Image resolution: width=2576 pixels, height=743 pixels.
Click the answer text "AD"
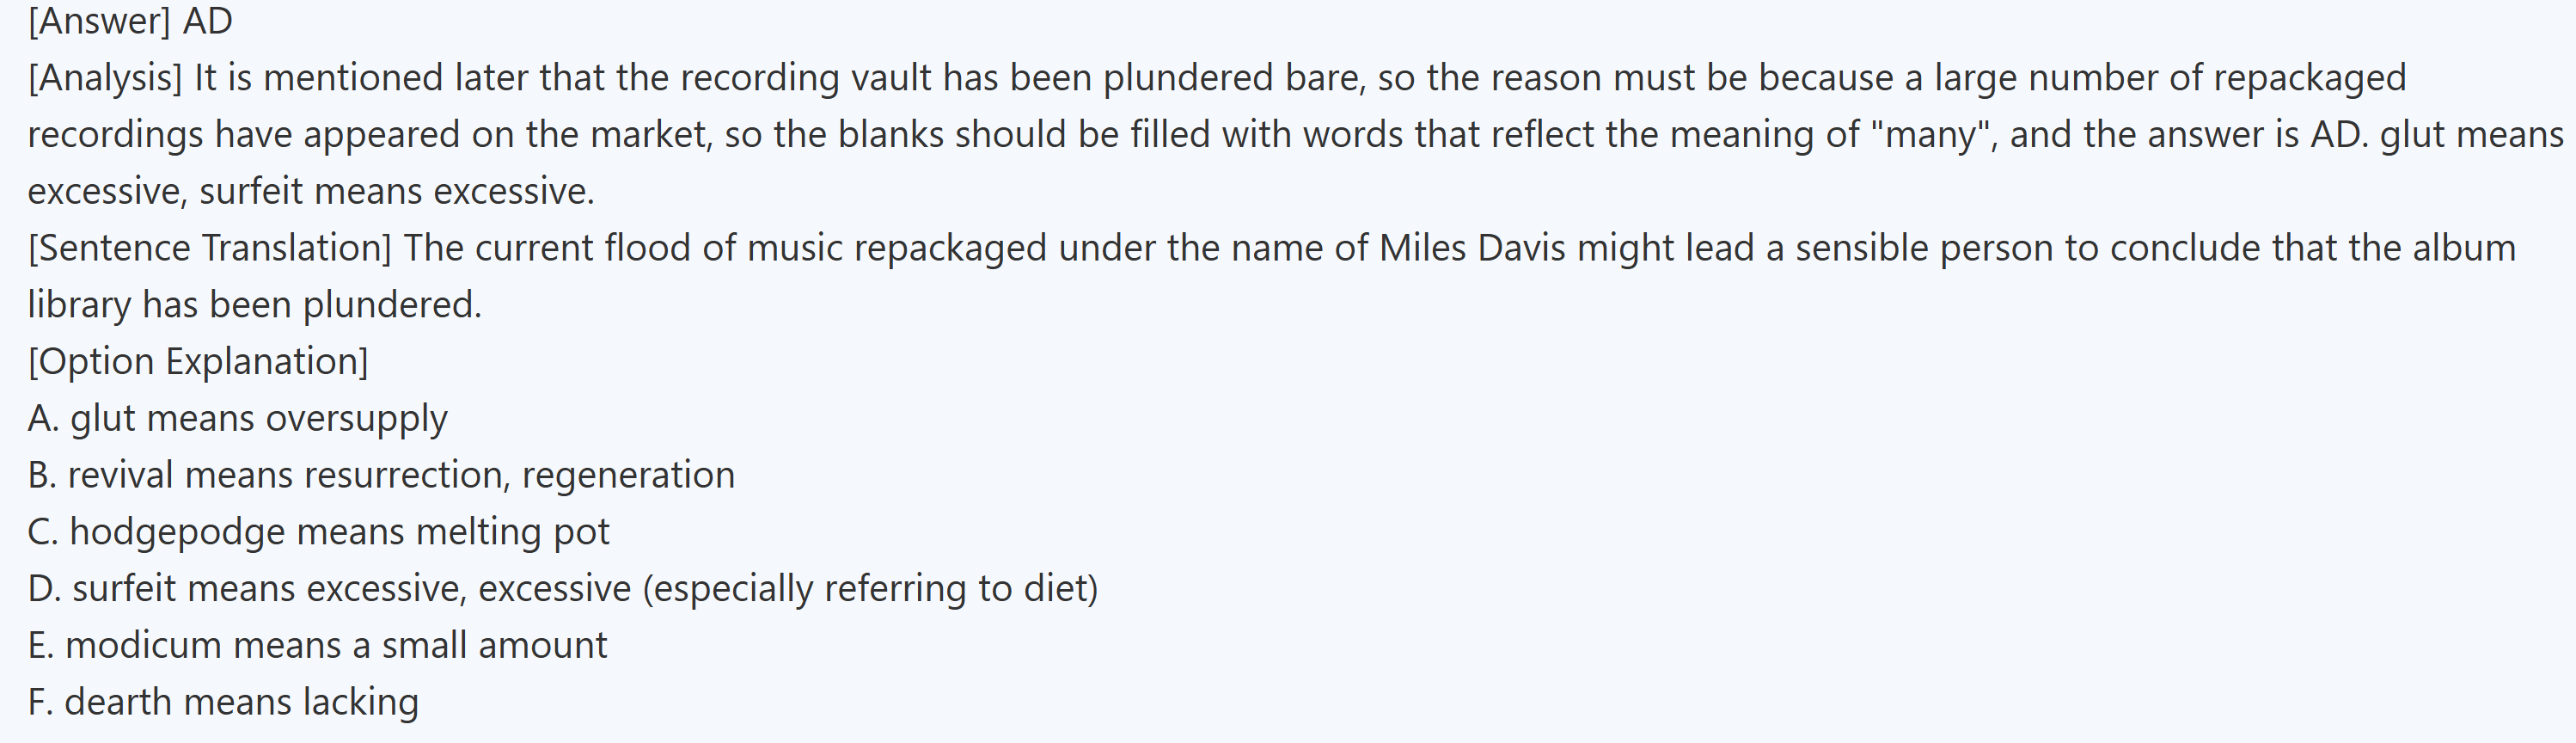(208, 21)
